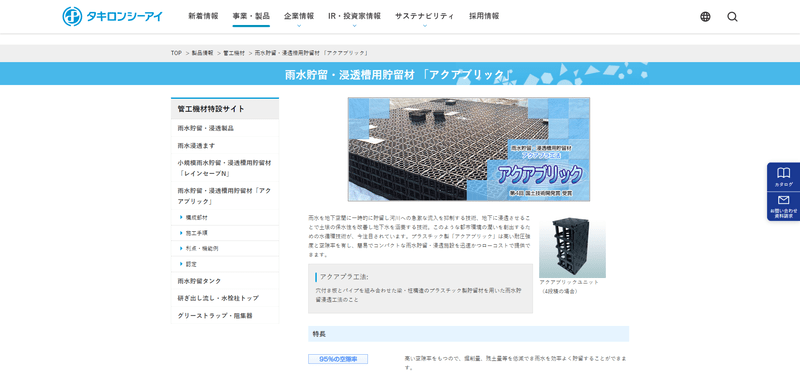Viewport: 800px width, 383px height.
Task: Open グリーストラップ・阻集器 in the sidebar
Action: (225, 315)
